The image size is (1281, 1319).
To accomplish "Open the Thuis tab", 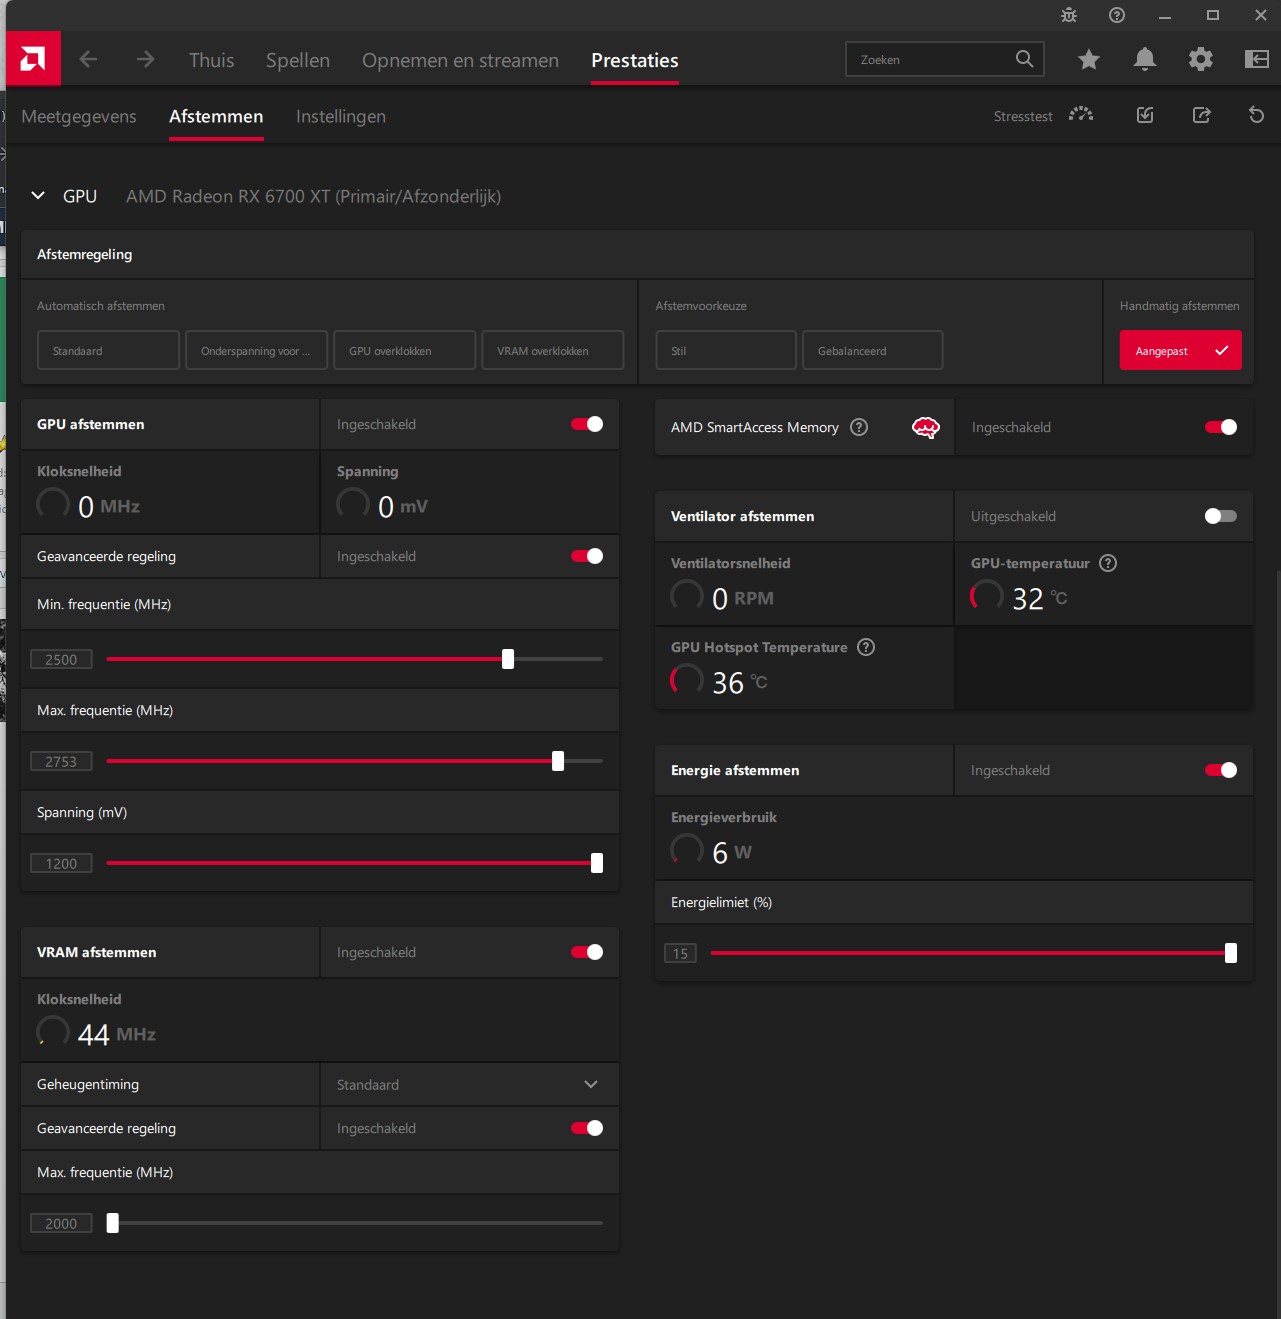I will pos(212,60).
